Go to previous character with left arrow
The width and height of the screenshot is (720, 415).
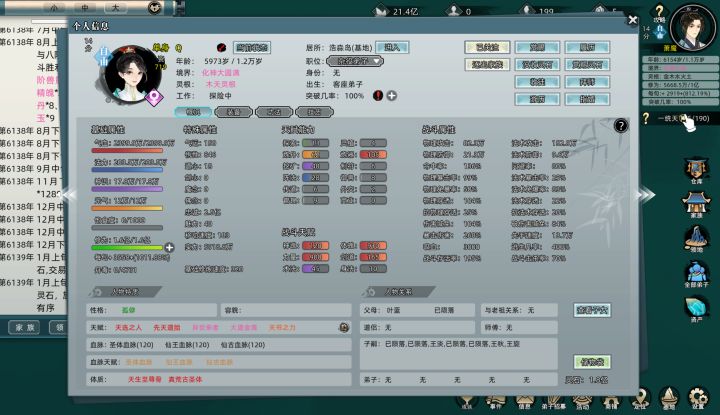[x=70, y=195]
